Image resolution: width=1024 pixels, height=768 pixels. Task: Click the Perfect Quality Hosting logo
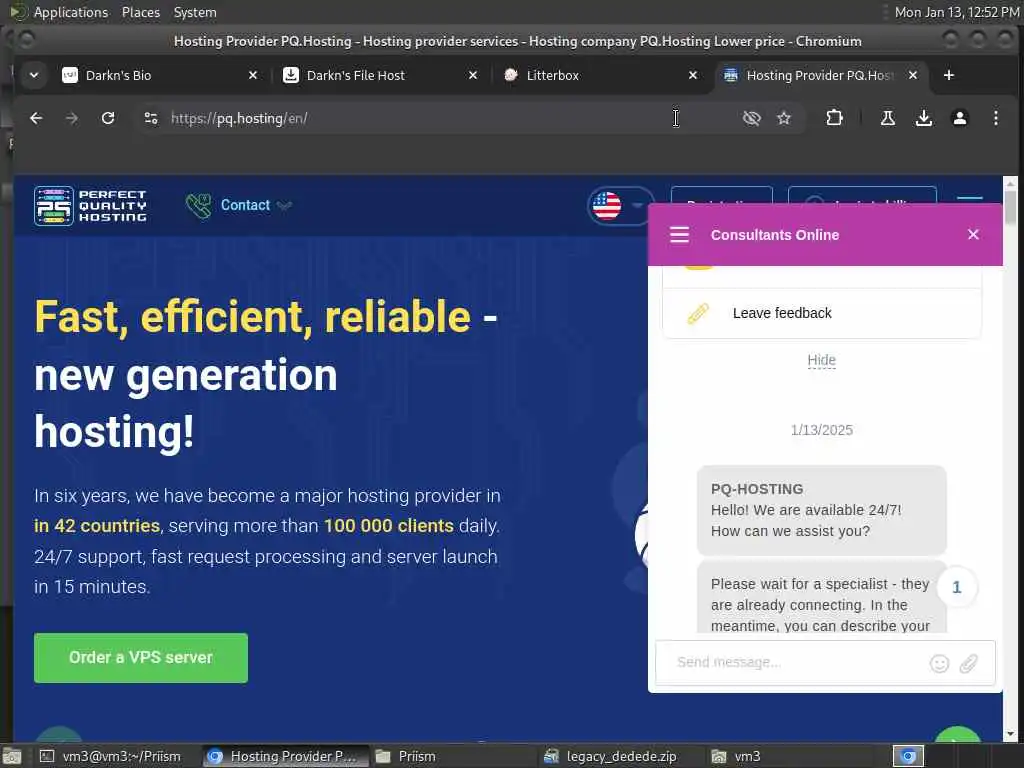coord(90,205)
